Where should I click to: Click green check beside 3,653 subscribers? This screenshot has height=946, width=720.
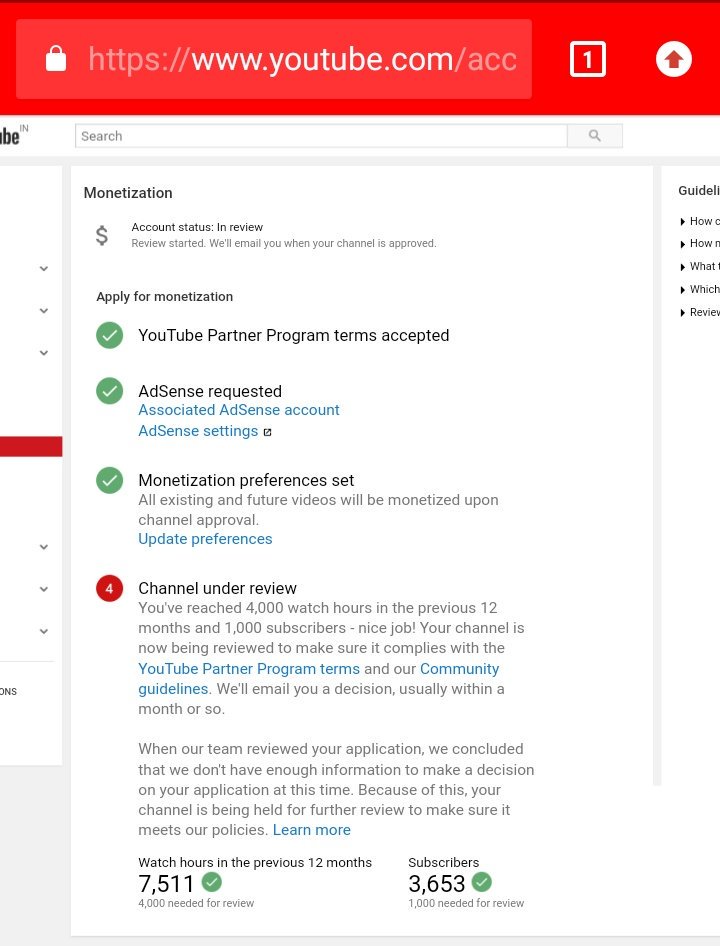481,882
